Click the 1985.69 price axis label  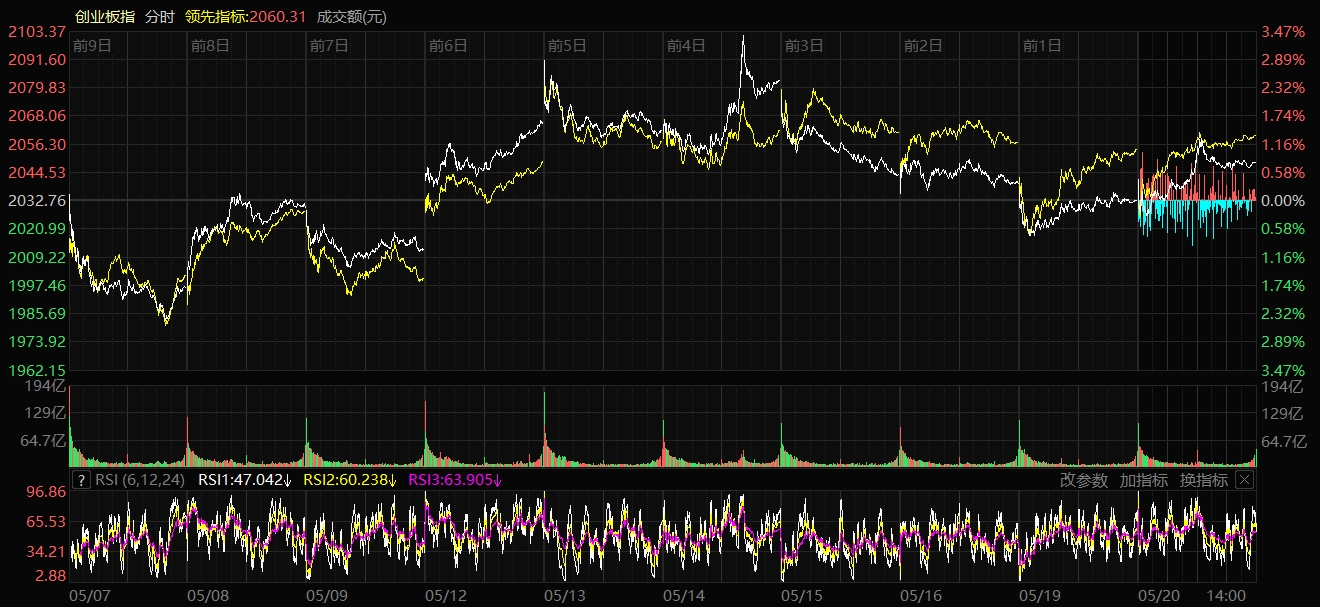(x=36, y=314)
